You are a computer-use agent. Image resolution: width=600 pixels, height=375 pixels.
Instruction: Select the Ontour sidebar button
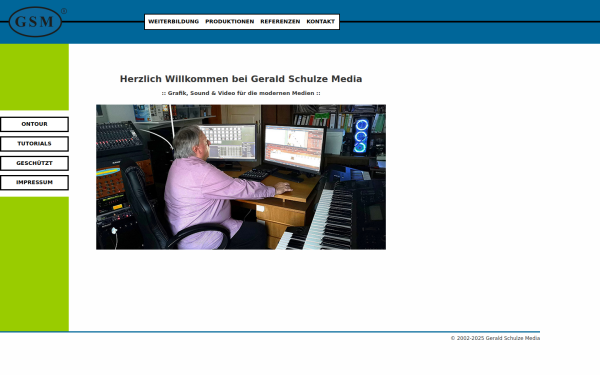34,124
